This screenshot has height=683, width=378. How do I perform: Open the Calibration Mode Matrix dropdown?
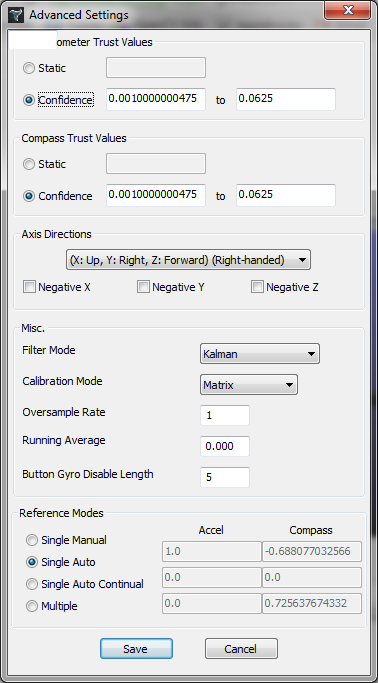pos(249,385)
